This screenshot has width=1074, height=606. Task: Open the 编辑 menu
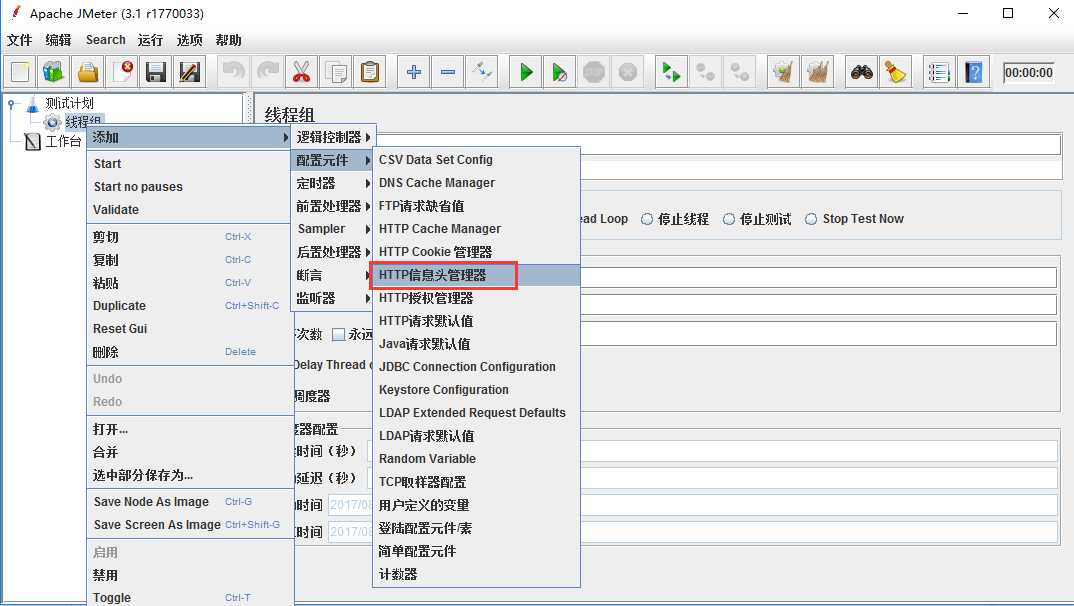pyautogui.click(x=58, y=40)
